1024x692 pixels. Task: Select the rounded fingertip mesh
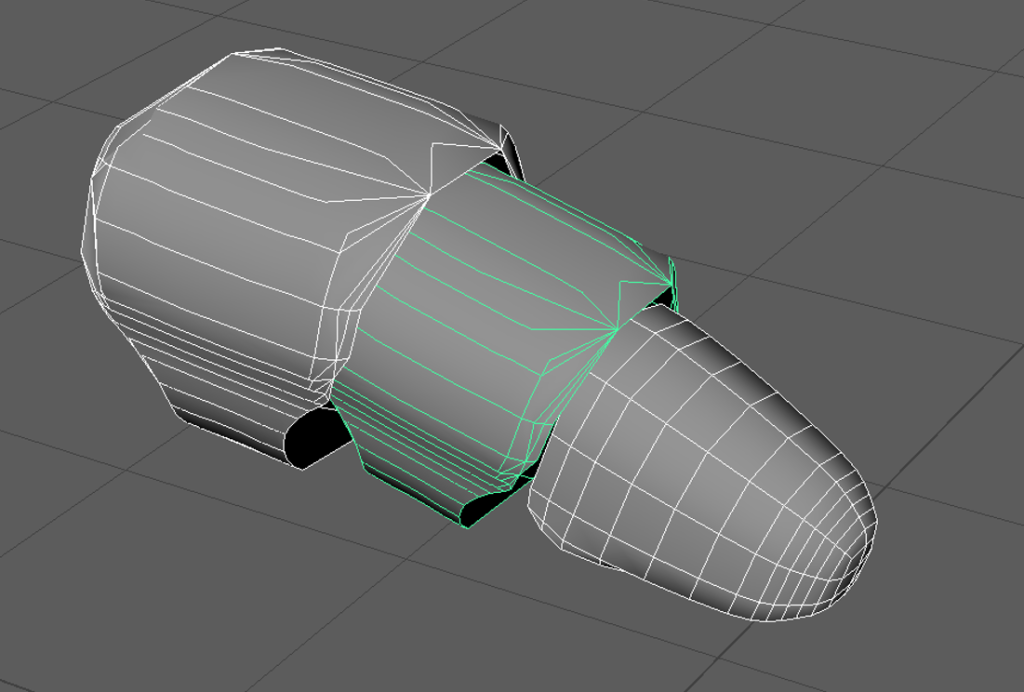click(x=700, y=460)
